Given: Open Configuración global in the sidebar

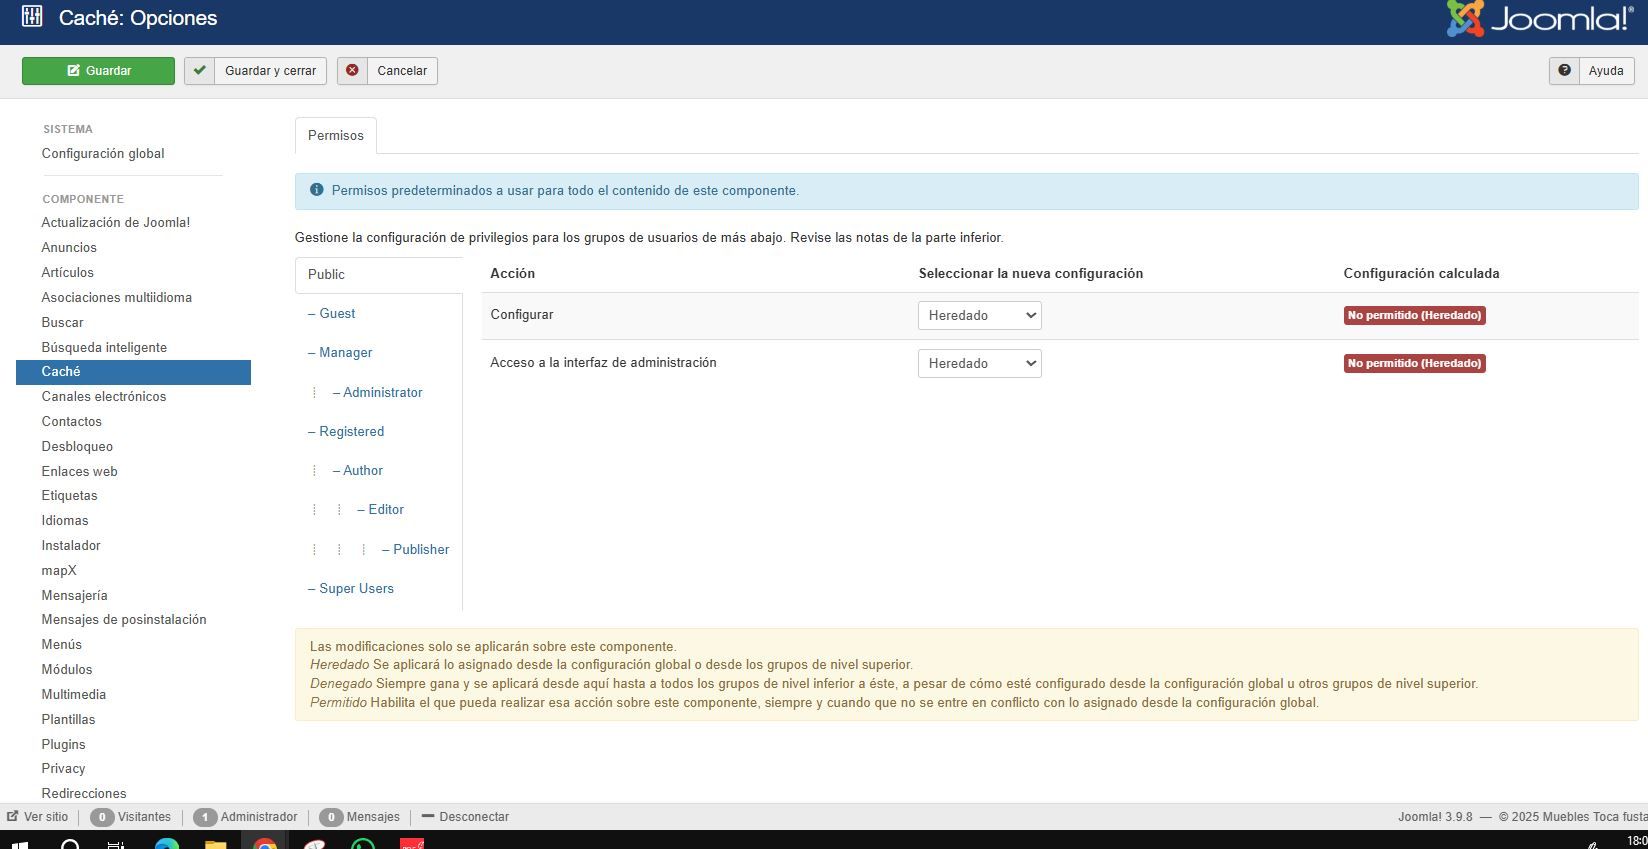Looking at the screenshot, I should click(103, 154).
